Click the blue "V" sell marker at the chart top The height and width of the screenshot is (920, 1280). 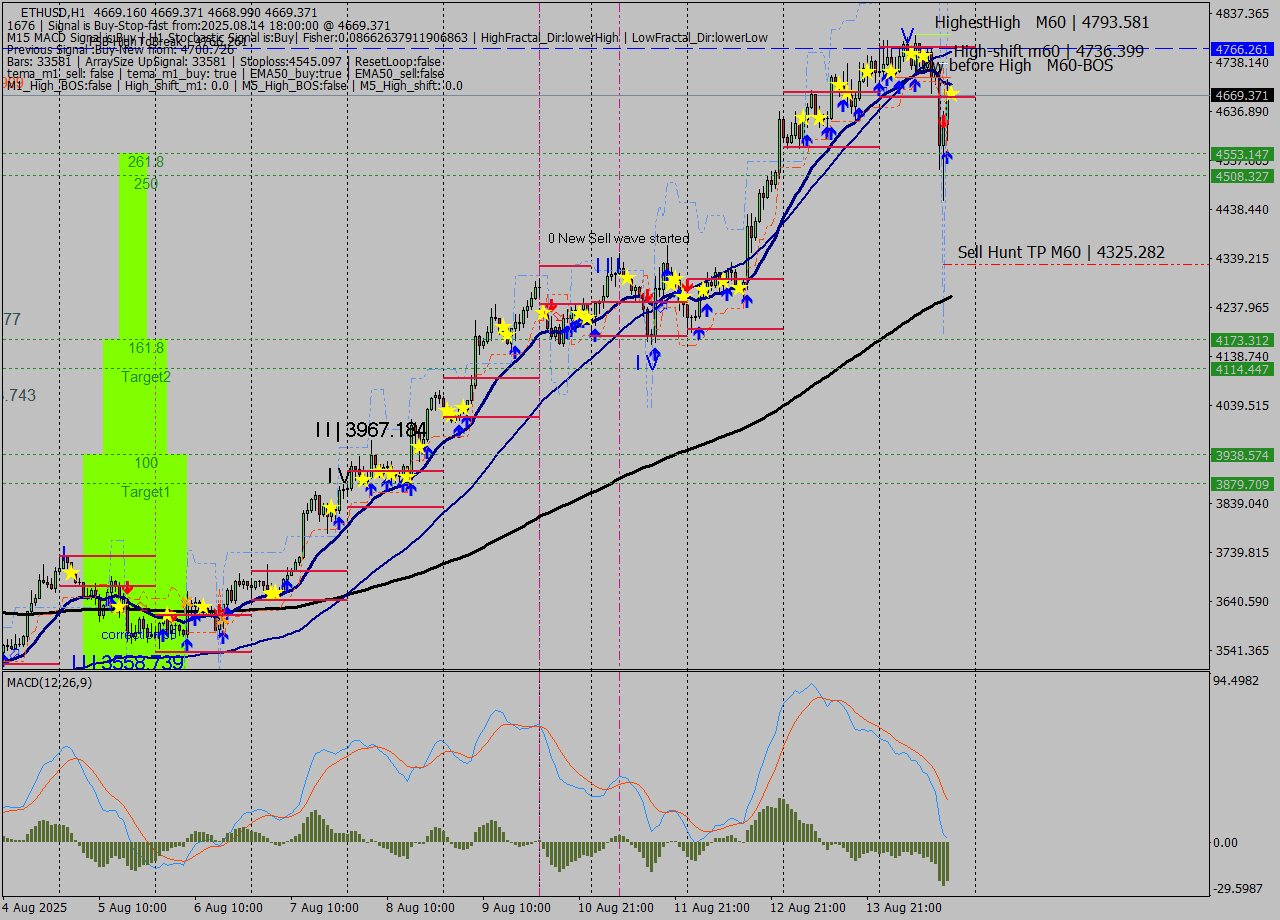click(907, 36)
